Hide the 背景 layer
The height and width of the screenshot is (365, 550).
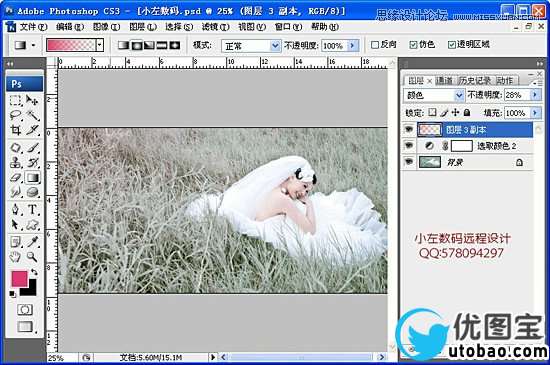click(409, 162)
